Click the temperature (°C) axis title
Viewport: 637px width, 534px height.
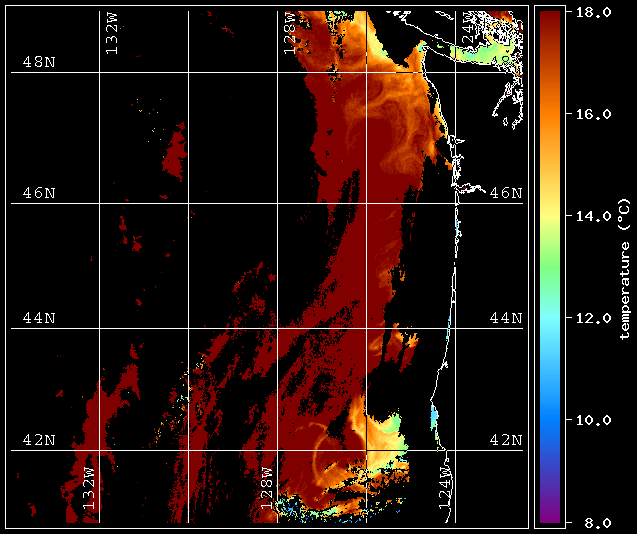[623, 268]
